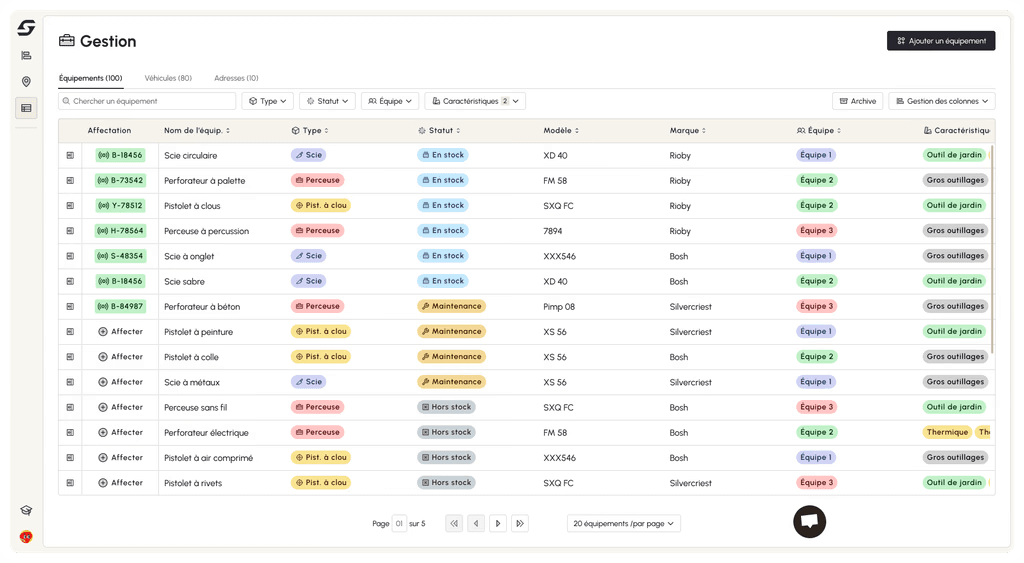This screenshot has height=563, width=1024.
Task: Click the Pimp 08 model cell
Action: [559, 307]
